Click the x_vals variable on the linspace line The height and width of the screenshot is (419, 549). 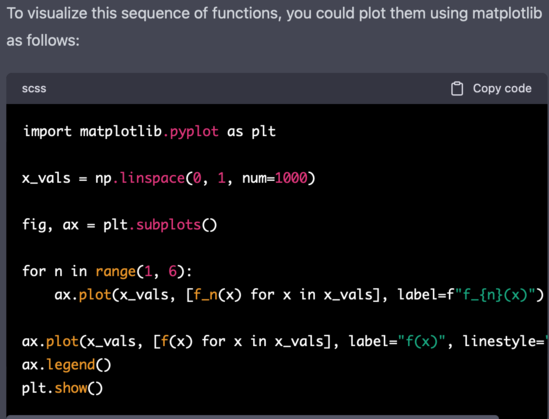coord(46,179)
